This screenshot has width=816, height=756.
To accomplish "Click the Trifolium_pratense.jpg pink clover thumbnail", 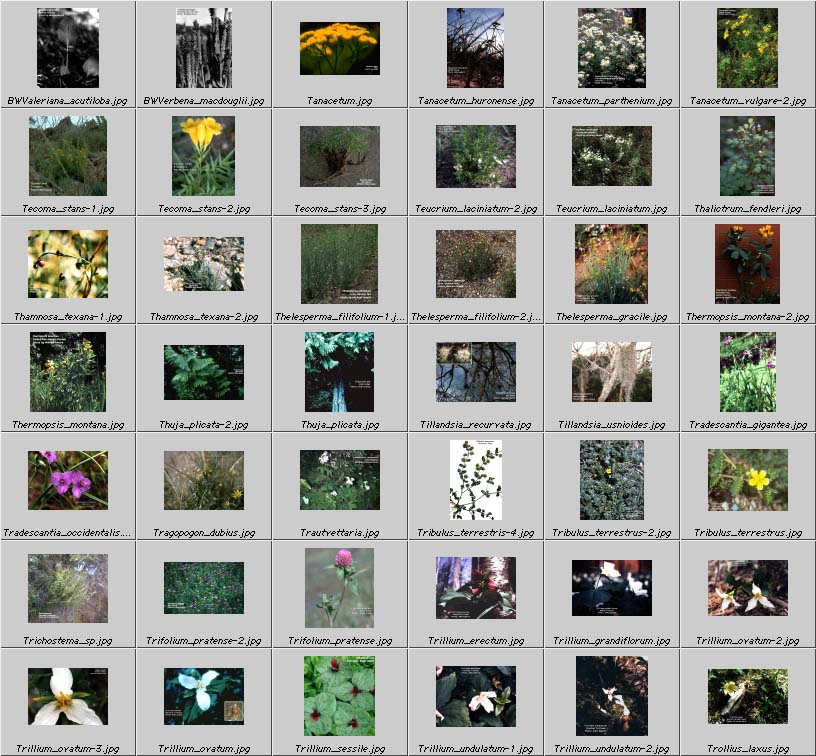I will click(339, 588).
